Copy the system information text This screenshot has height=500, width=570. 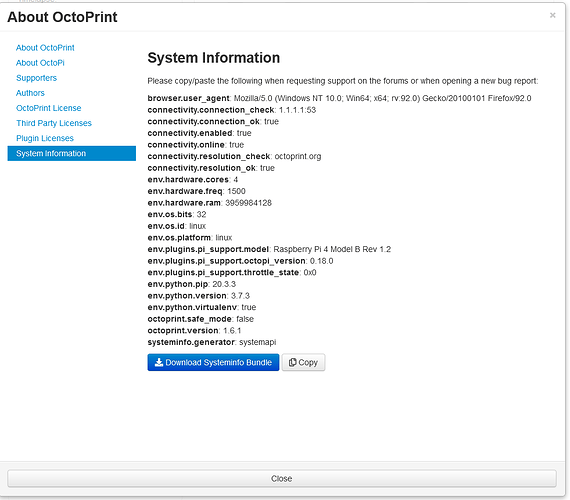click(x=304, y=363)
